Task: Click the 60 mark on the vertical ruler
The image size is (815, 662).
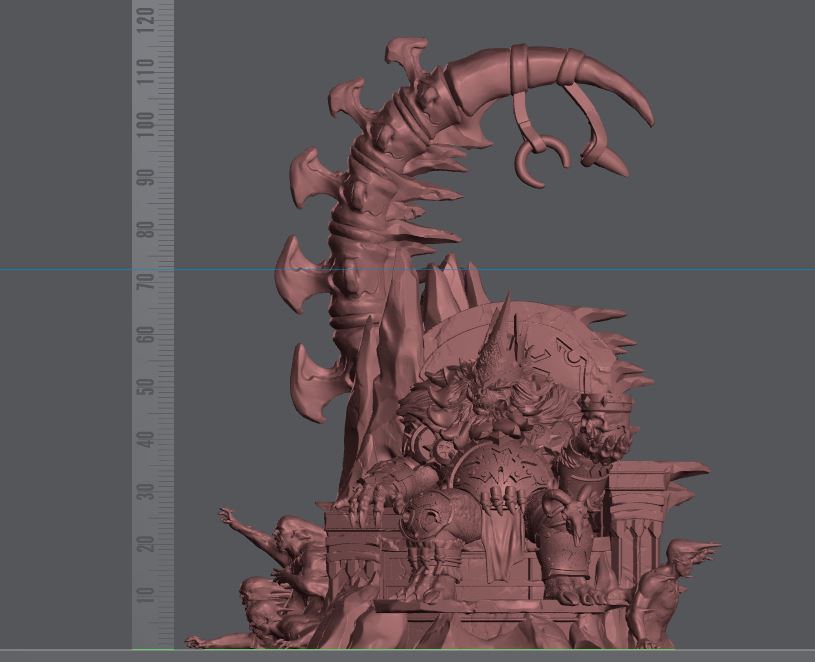Action: pyautogui.click(x=147, y=333)
